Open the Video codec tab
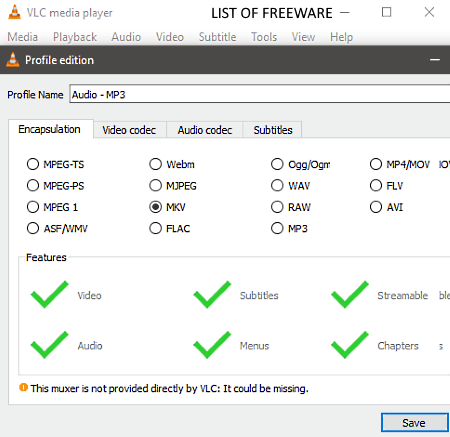This screenshot has width=450, height=437. click(x=129, y=130)
